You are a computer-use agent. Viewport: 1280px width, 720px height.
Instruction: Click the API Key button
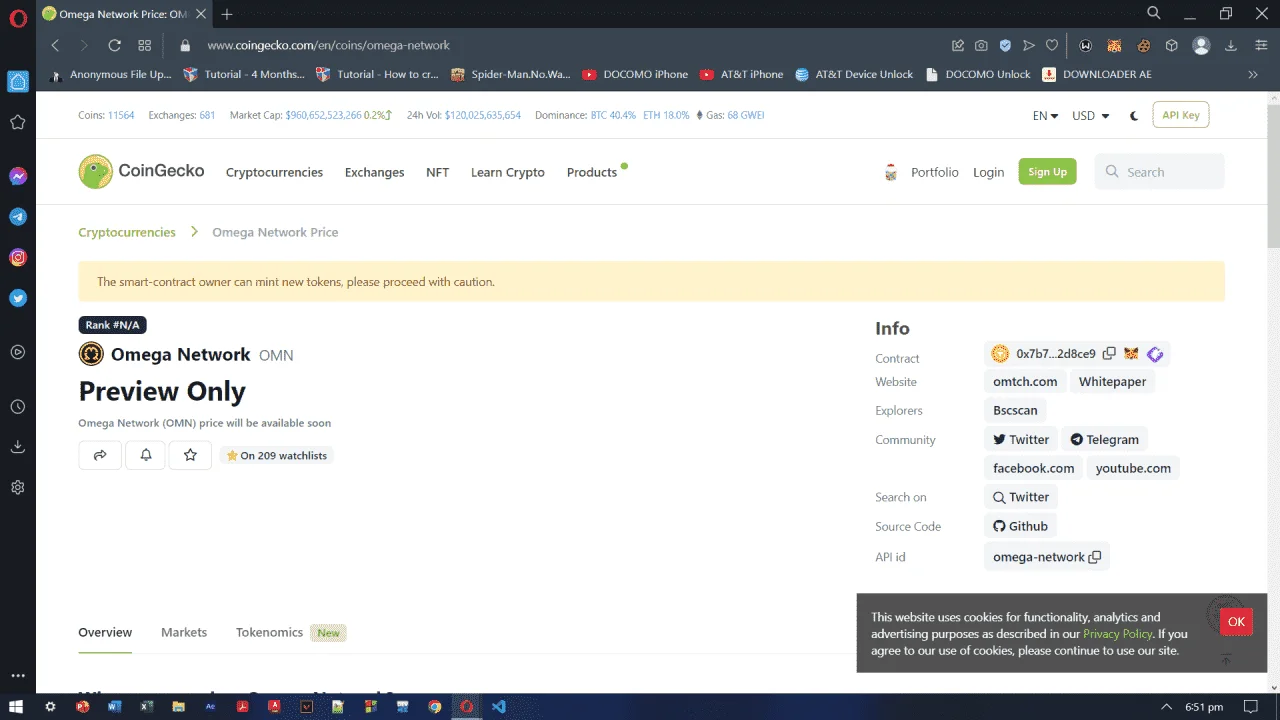1180,115
